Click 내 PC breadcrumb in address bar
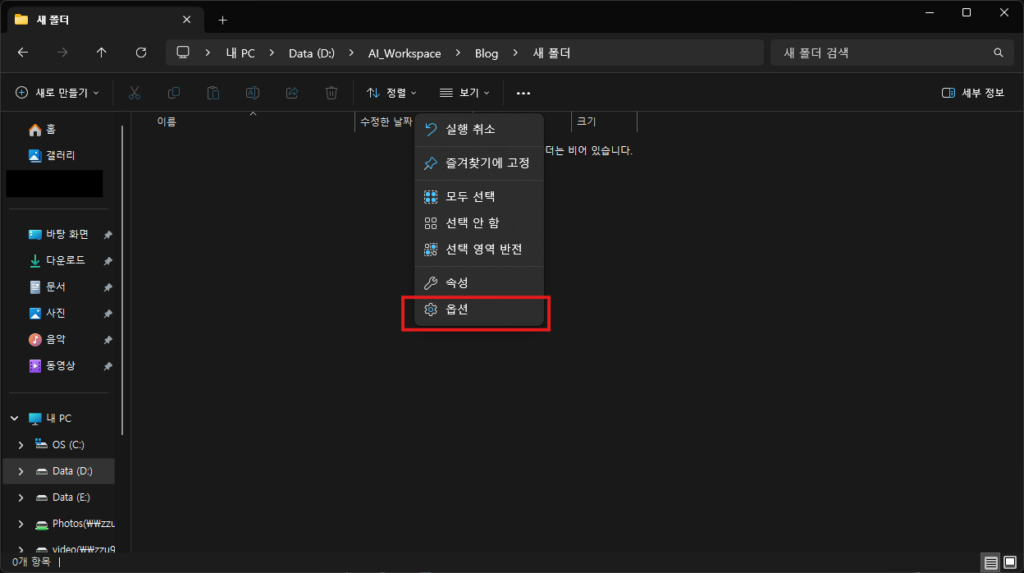The width and height of the screenshot is (1024, 573). (240, 53)
